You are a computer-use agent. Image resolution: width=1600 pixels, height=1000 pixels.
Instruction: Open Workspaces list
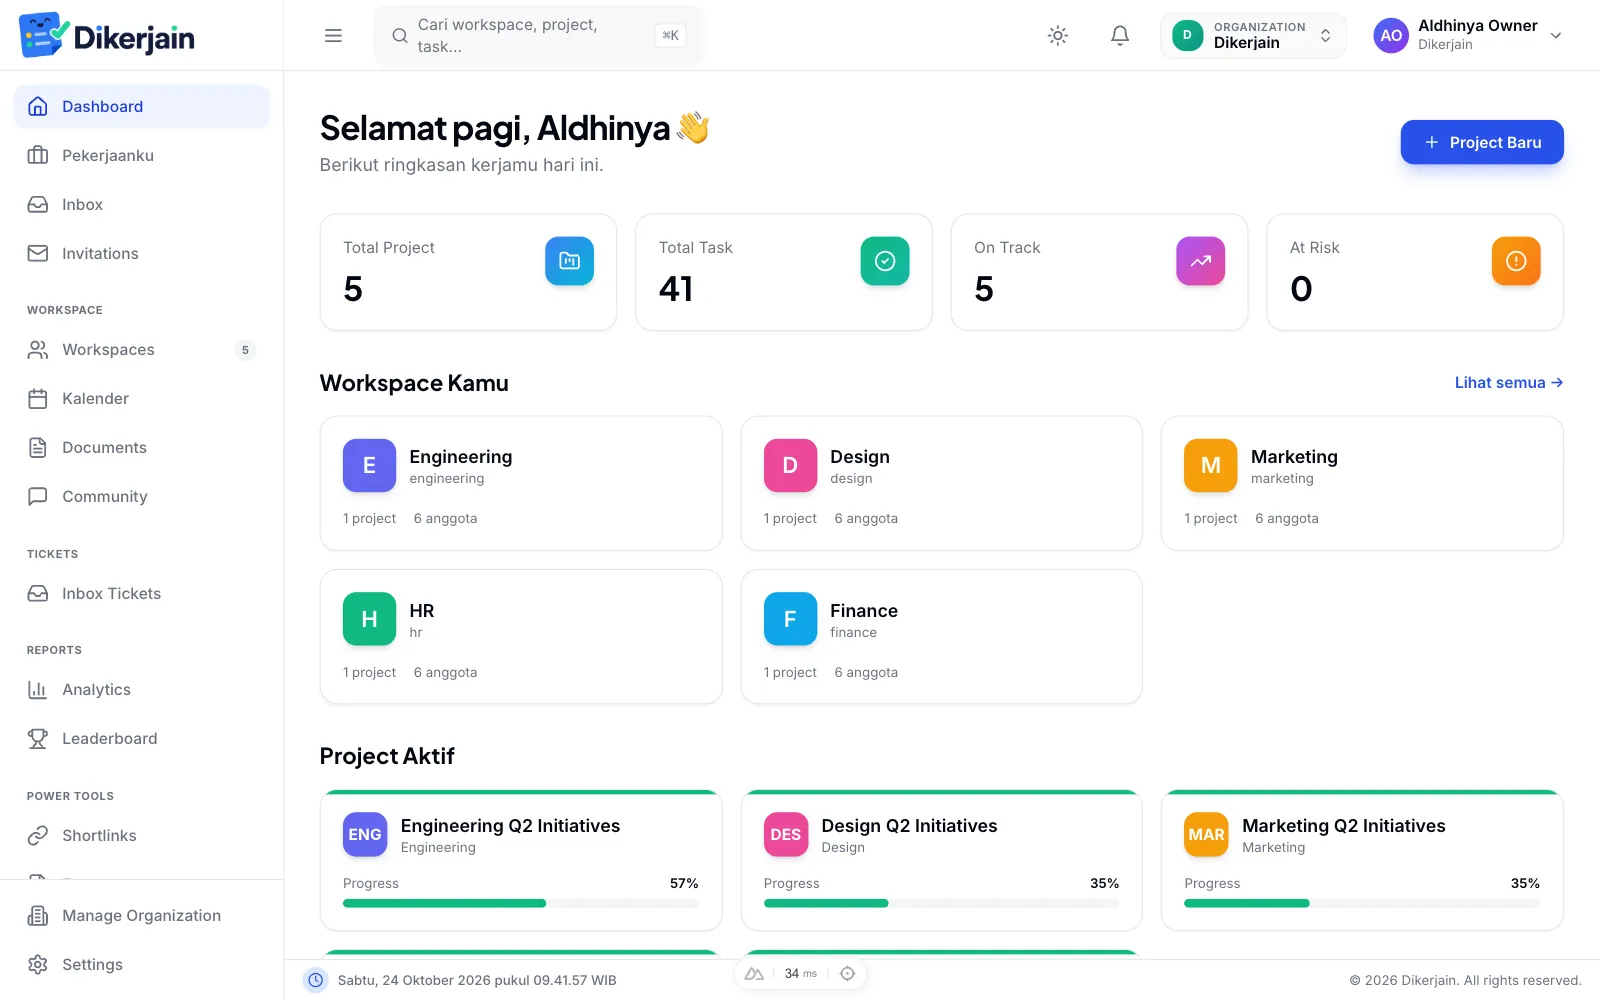(142, 350)
